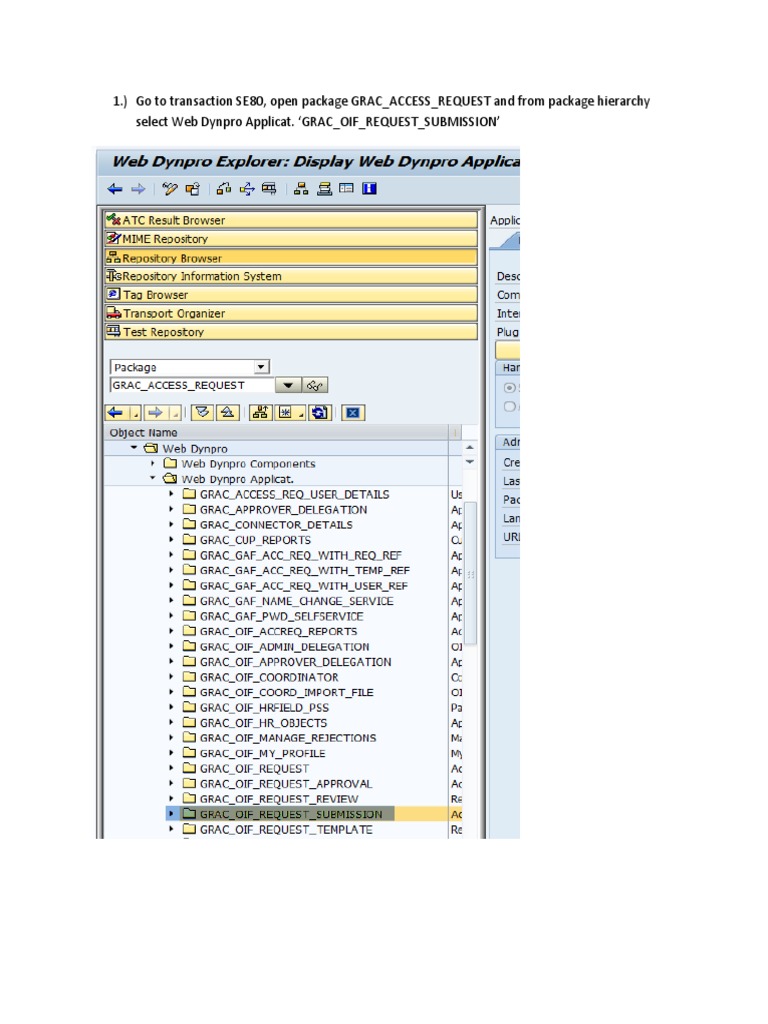Click the GRAC_ACCESS_REQUEST package name field
Screen dimensions: 768x1024
click(192, 385)
